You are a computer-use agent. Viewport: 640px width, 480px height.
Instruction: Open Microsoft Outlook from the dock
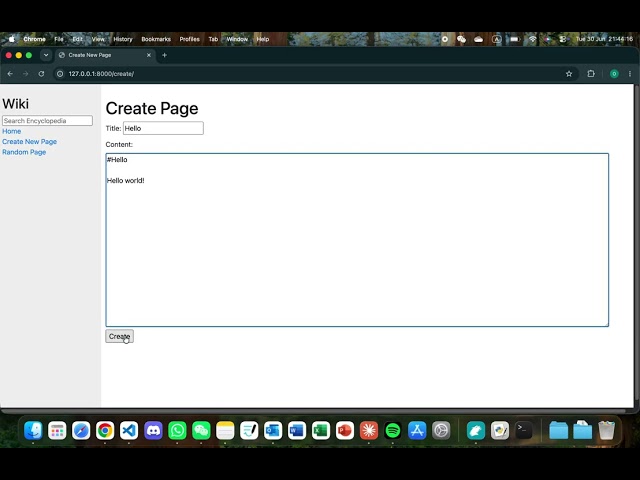(x=273, y=430)
